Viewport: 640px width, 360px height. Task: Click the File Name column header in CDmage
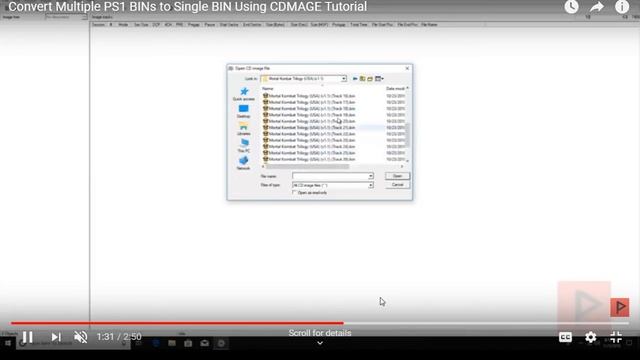point(429,25)
